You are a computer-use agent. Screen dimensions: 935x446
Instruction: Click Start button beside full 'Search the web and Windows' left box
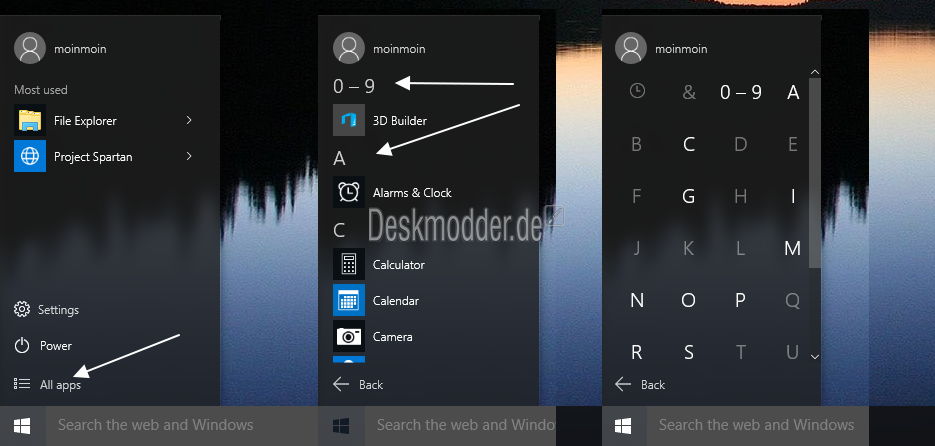click(x=22, y=426)
